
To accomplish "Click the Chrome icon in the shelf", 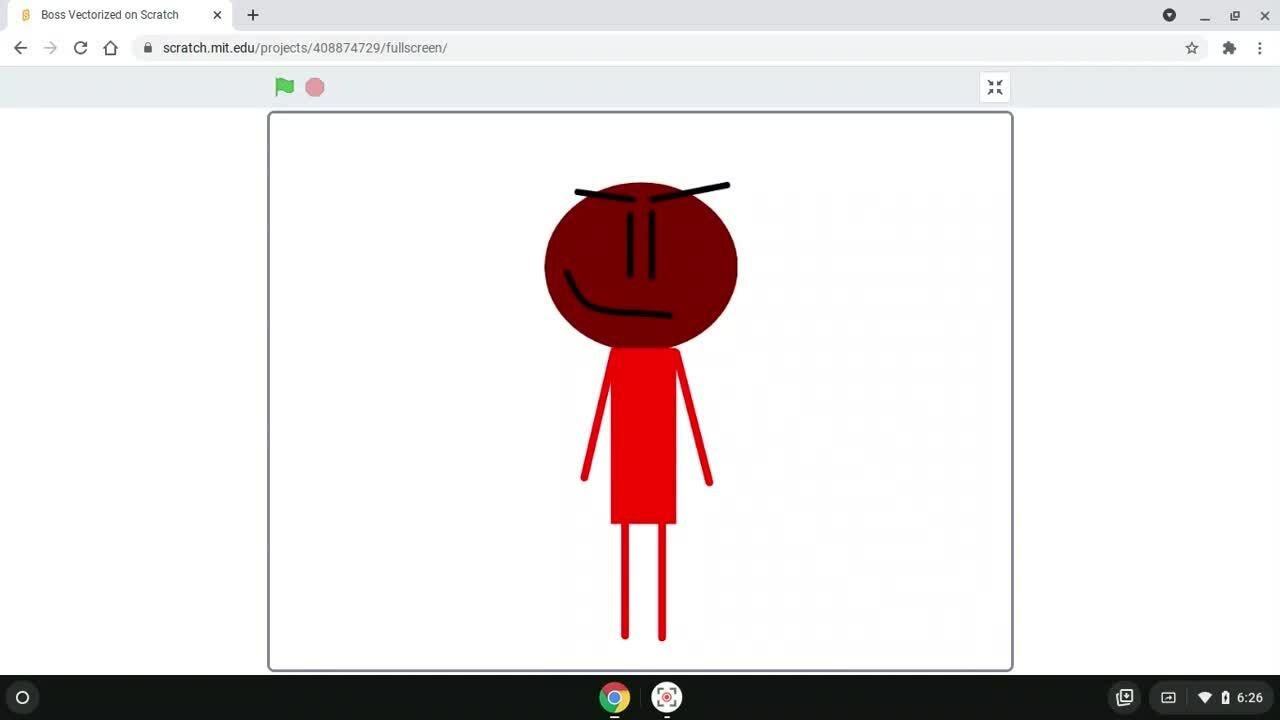I will click(x=614, y=697).
